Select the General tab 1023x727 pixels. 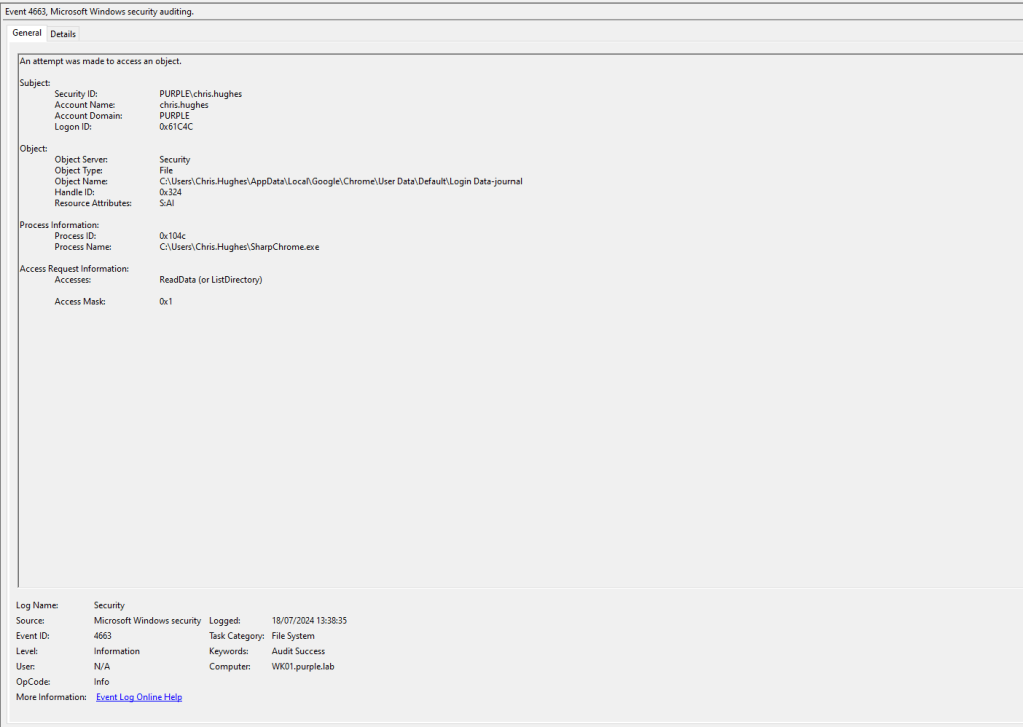click(x=27, y=33)
